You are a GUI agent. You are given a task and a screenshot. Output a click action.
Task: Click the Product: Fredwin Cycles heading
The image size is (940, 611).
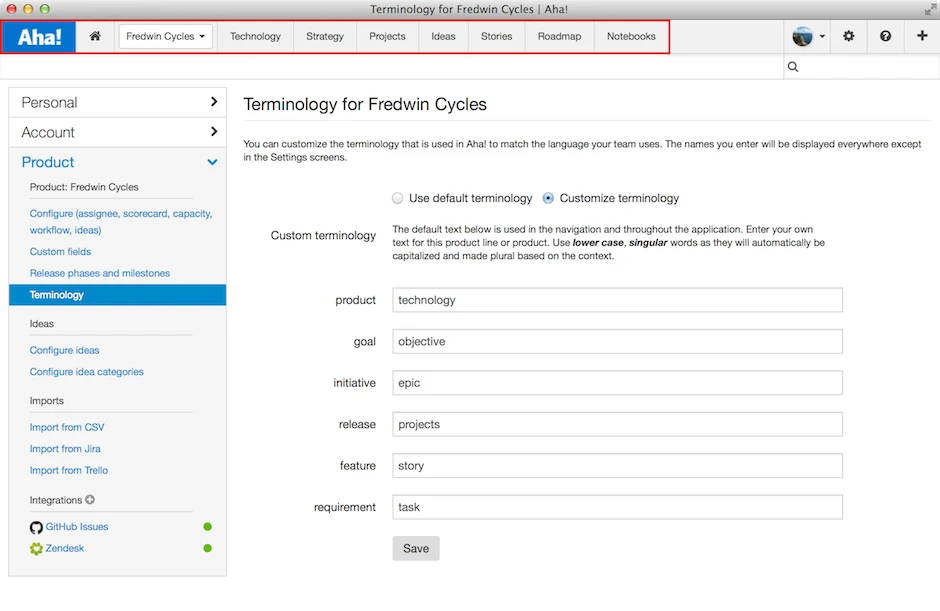point(84,187)
